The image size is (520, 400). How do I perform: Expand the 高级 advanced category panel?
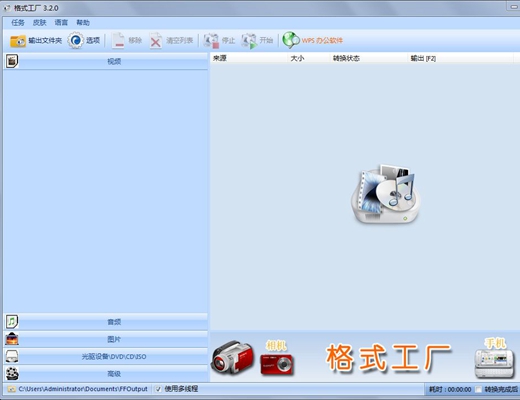tap(106, 374)
